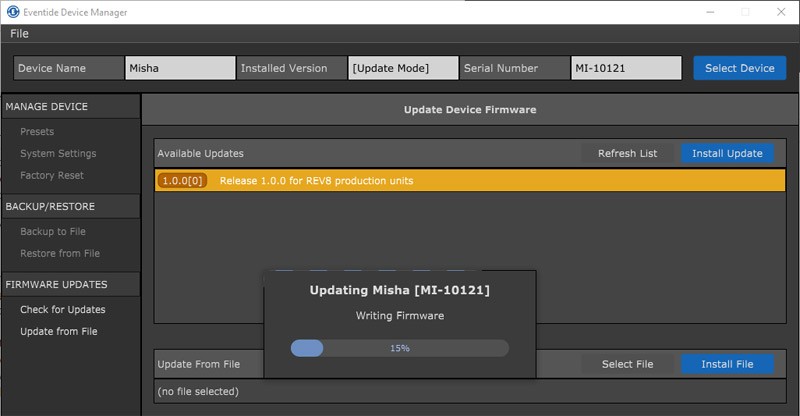The height and width of the screenshot is (416, 800).
Task: Click the Device Name field showing Misha
Action: coord(180,68)
